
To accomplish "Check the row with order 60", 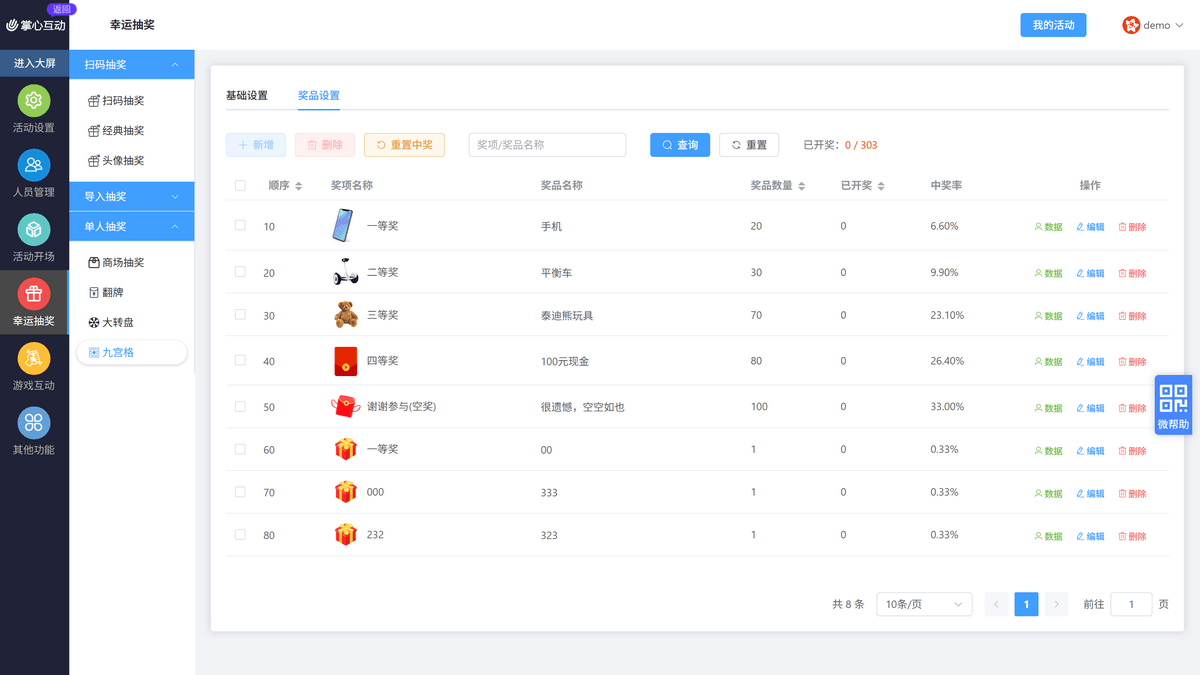I will click(240, 449).
